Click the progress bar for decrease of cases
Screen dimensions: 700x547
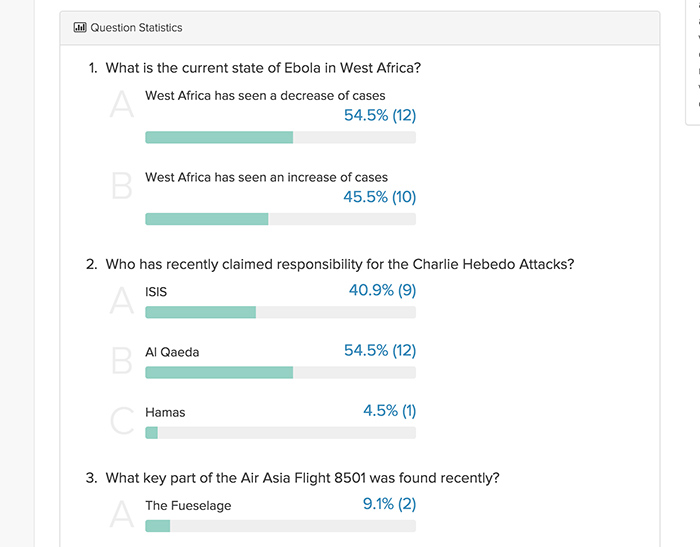(x=280, y=138)
